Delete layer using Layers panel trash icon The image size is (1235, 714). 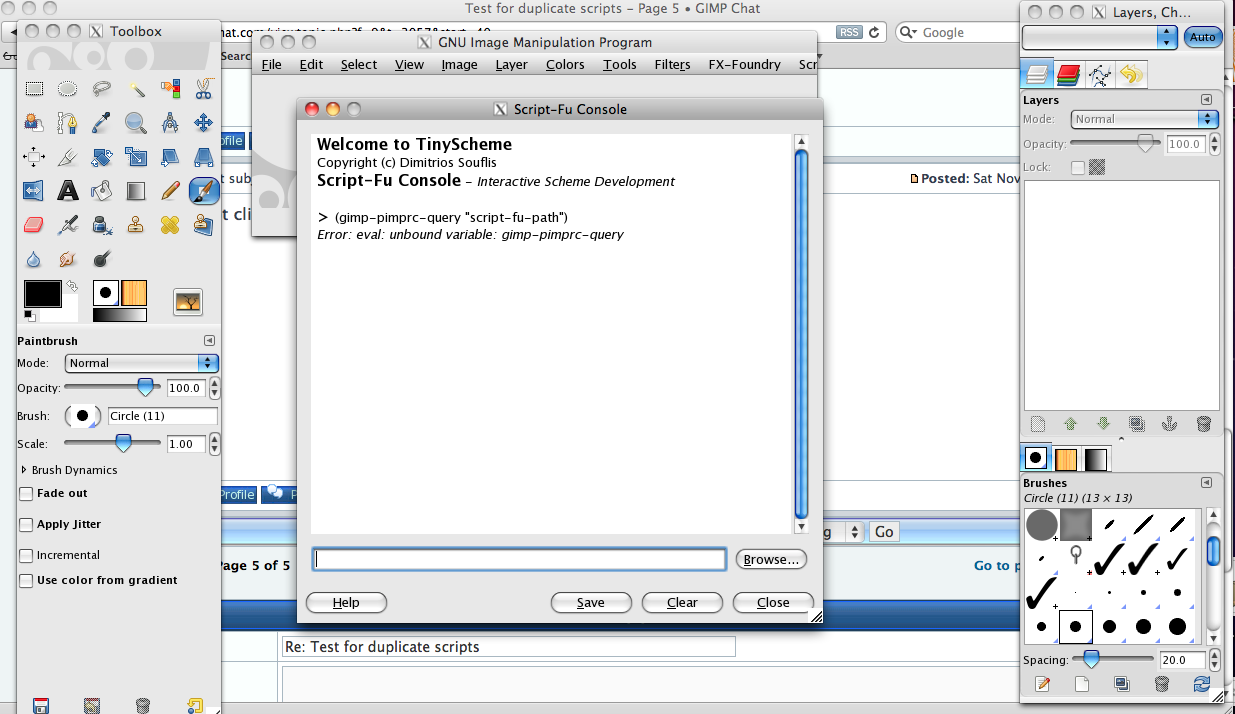(1203, 424)
